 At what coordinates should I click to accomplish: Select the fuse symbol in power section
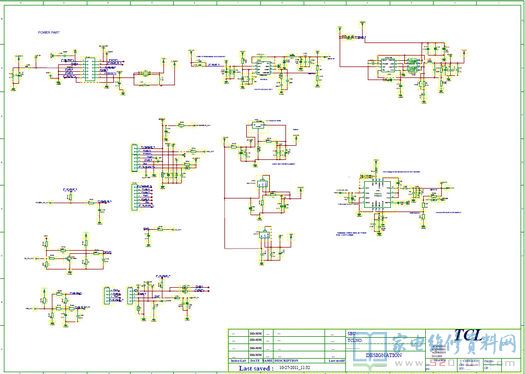[145, 74]
